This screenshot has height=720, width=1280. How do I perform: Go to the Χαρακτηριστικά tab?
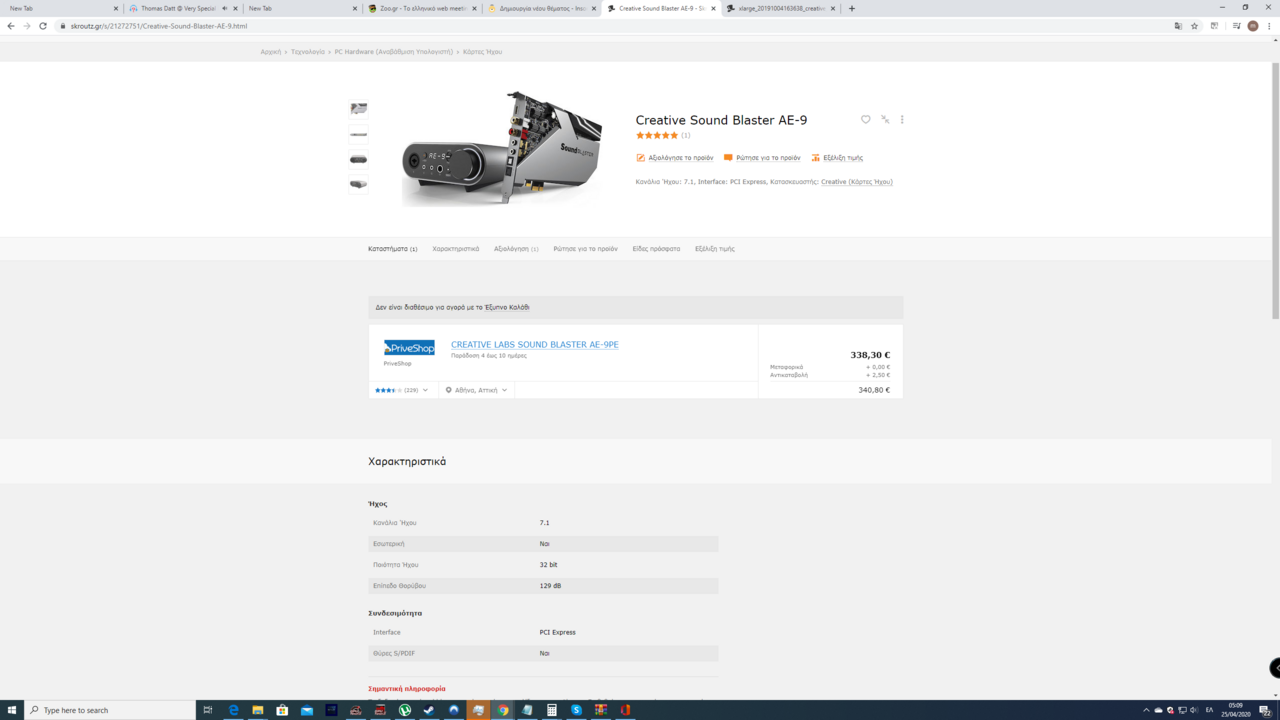click(456, 249)
